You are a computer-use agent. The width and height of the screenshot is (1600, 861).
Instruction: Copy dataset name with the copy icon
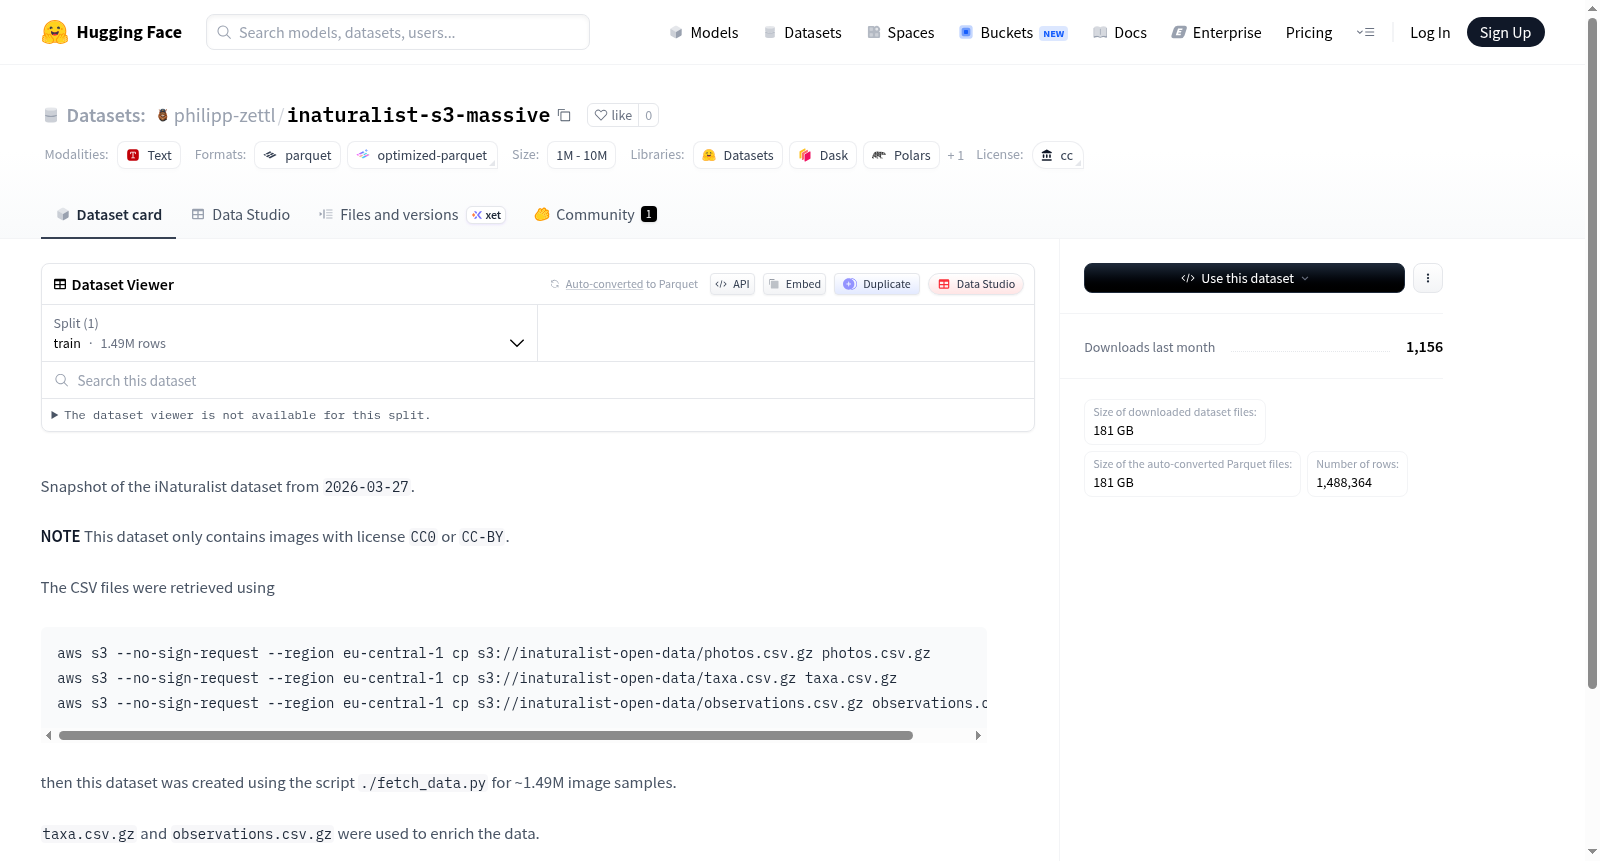pos(564,115)
